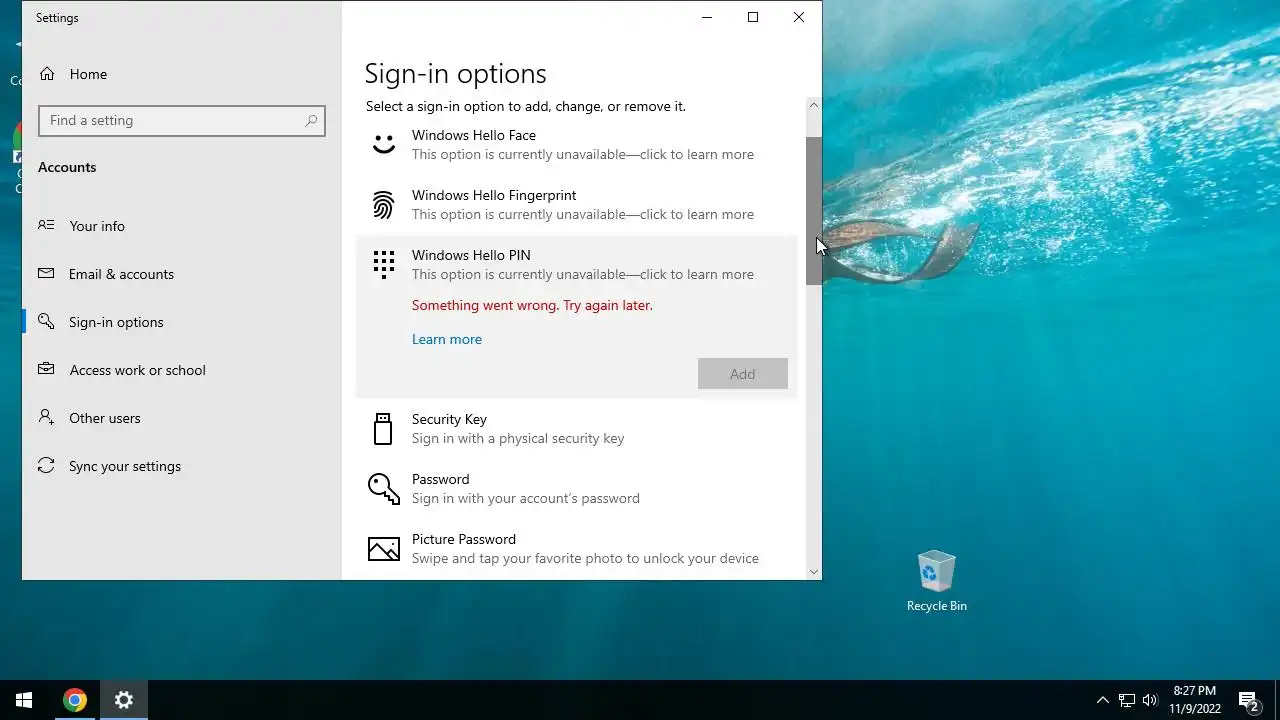
Task: Go to Email & accounts page
Action: point(182,274)
